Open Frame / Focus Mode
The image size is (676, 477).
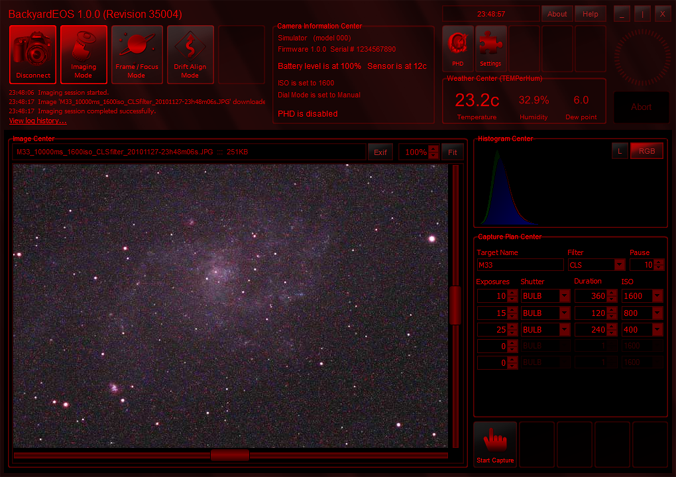pos(136,54)
